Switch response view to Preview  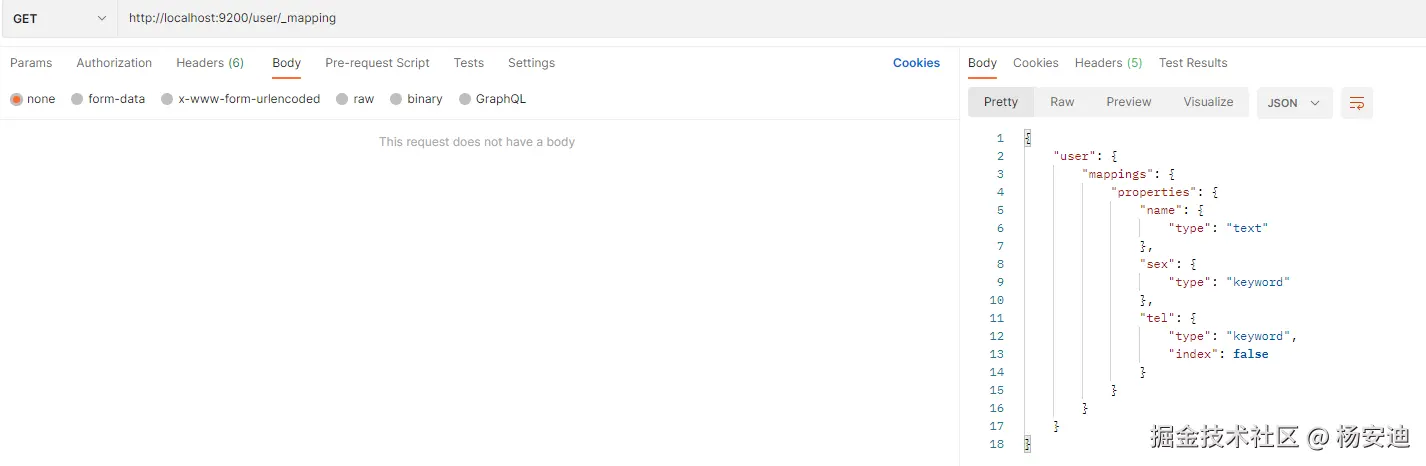click(1129, 102)
